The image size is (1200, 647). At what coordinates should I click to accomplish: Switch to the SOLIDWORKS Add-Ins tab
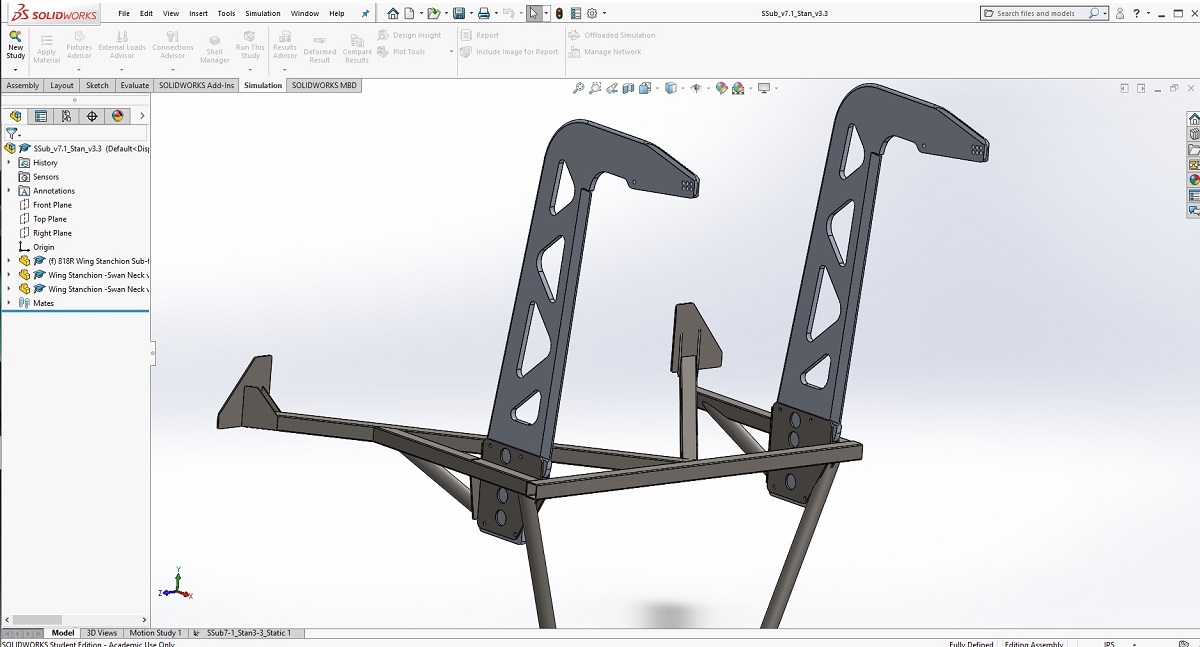[x=196, y=86]
